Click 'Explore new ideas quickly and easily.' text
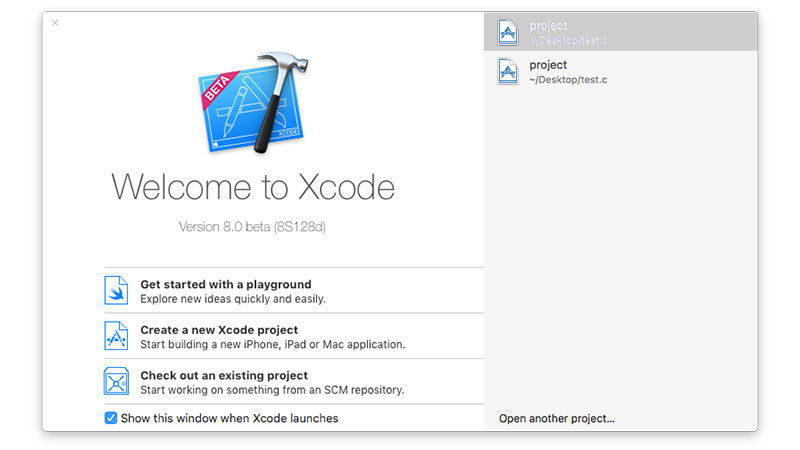The width and height of the screenshot is (800, 450). (233, 299)
